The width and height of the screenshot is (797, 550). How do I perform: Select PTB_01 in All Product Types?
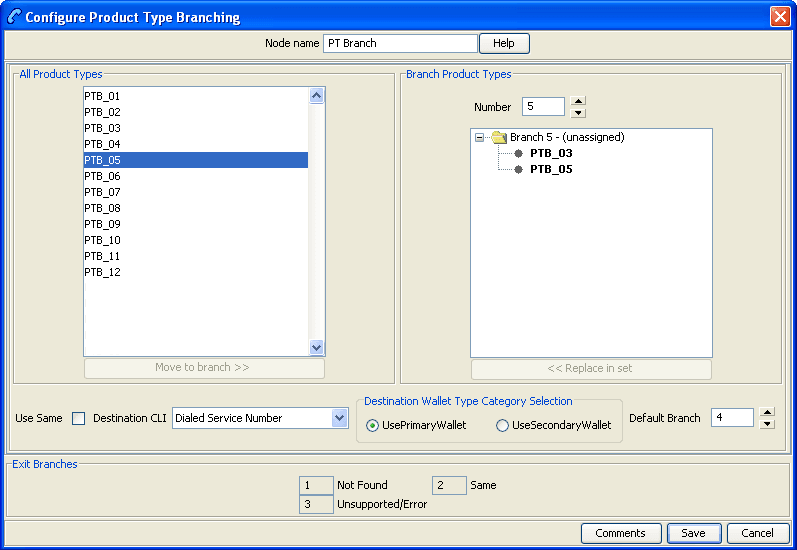click(x=196, y=96)
